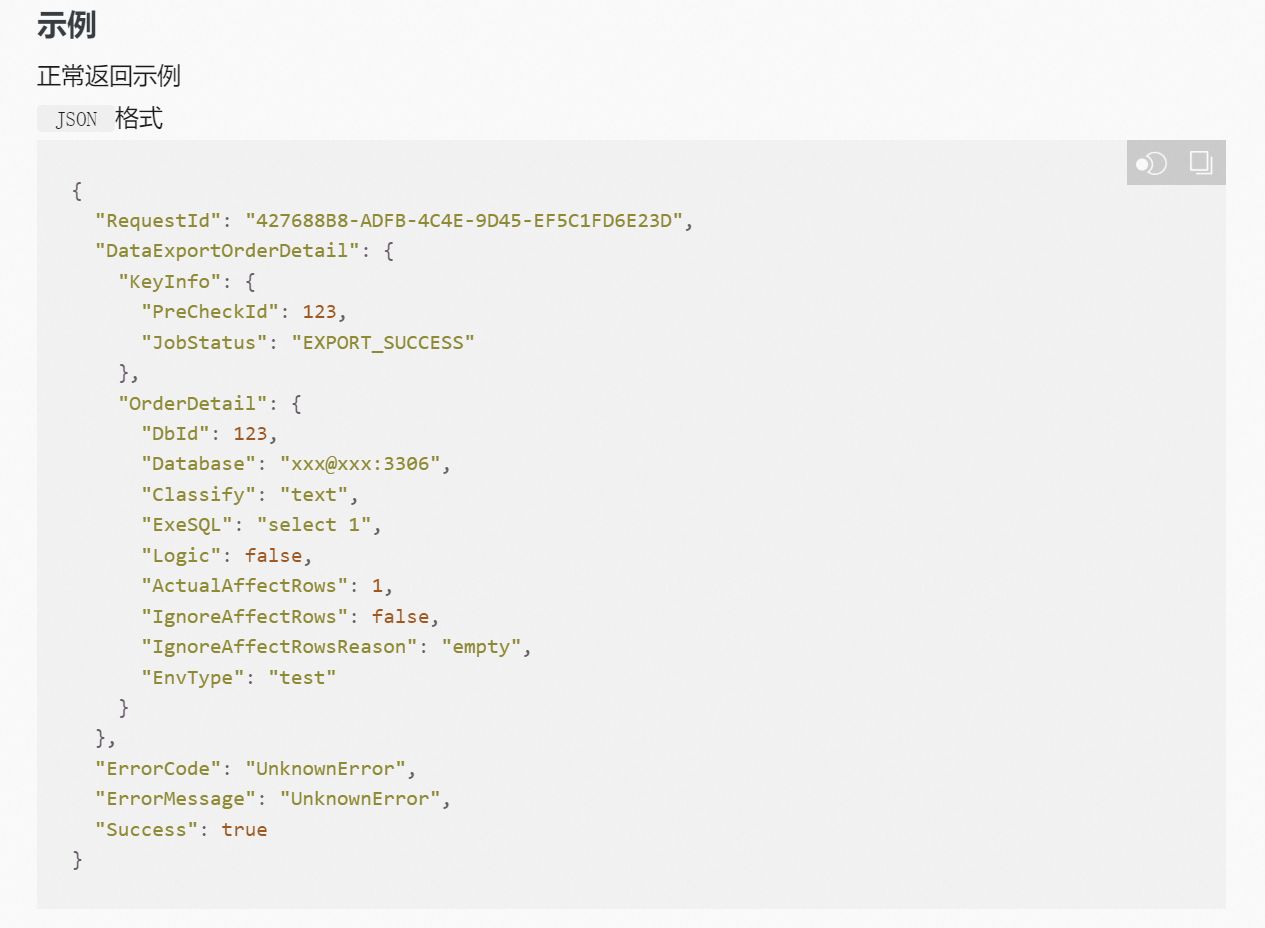Click the "select 1" ExeSQL value
This screenshot has height=928, width=1265.
tap(314, 525)
